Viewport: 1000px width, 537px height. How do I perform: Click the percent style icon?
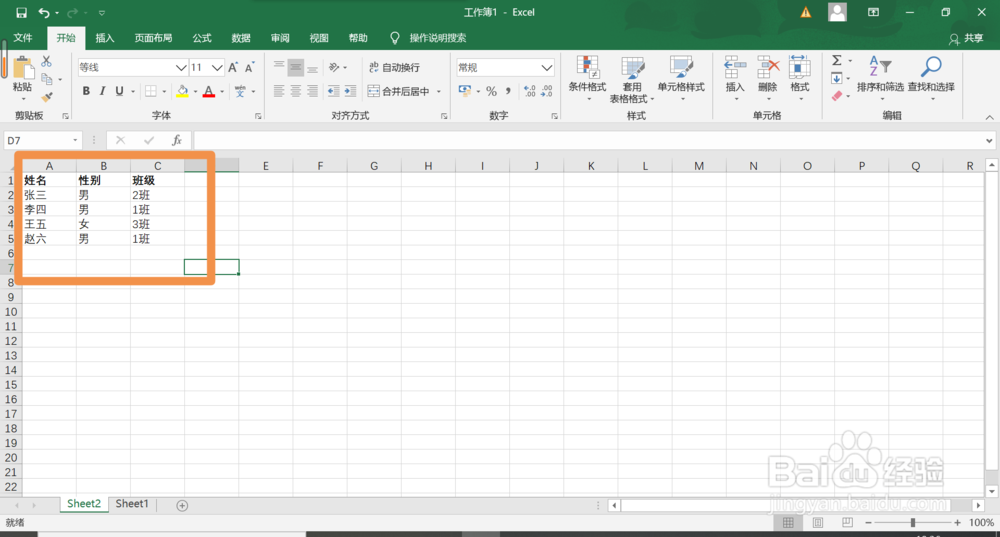tap(491, 91)
